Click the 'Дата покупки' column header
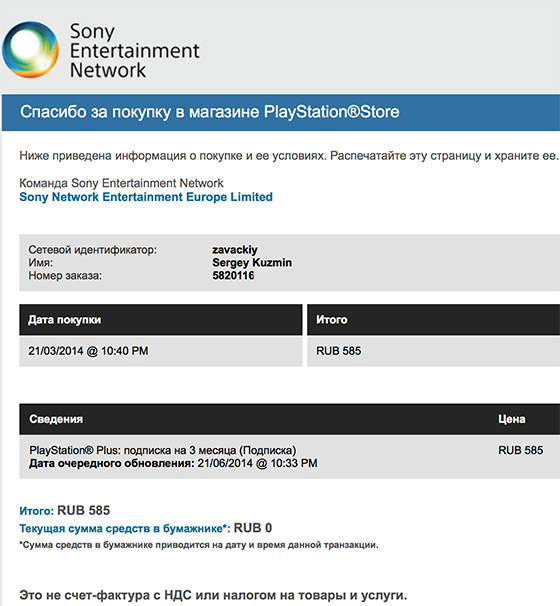 [161, 320]
